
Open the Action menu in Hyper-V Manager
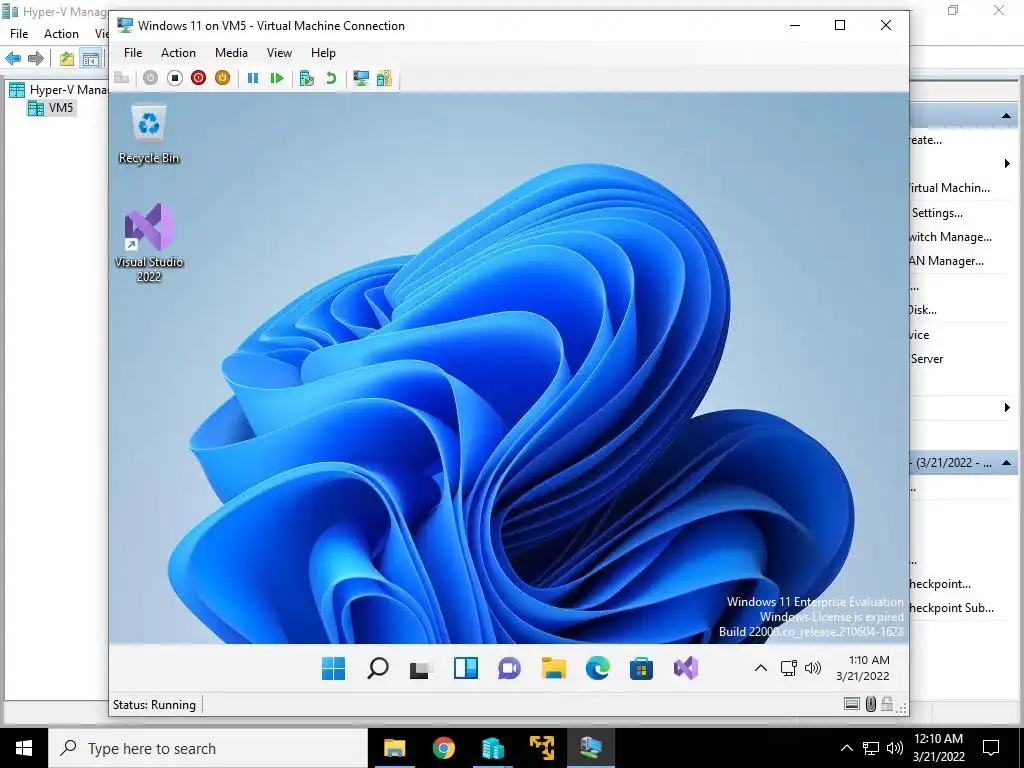pyautogui.click(x=61, y=33)
